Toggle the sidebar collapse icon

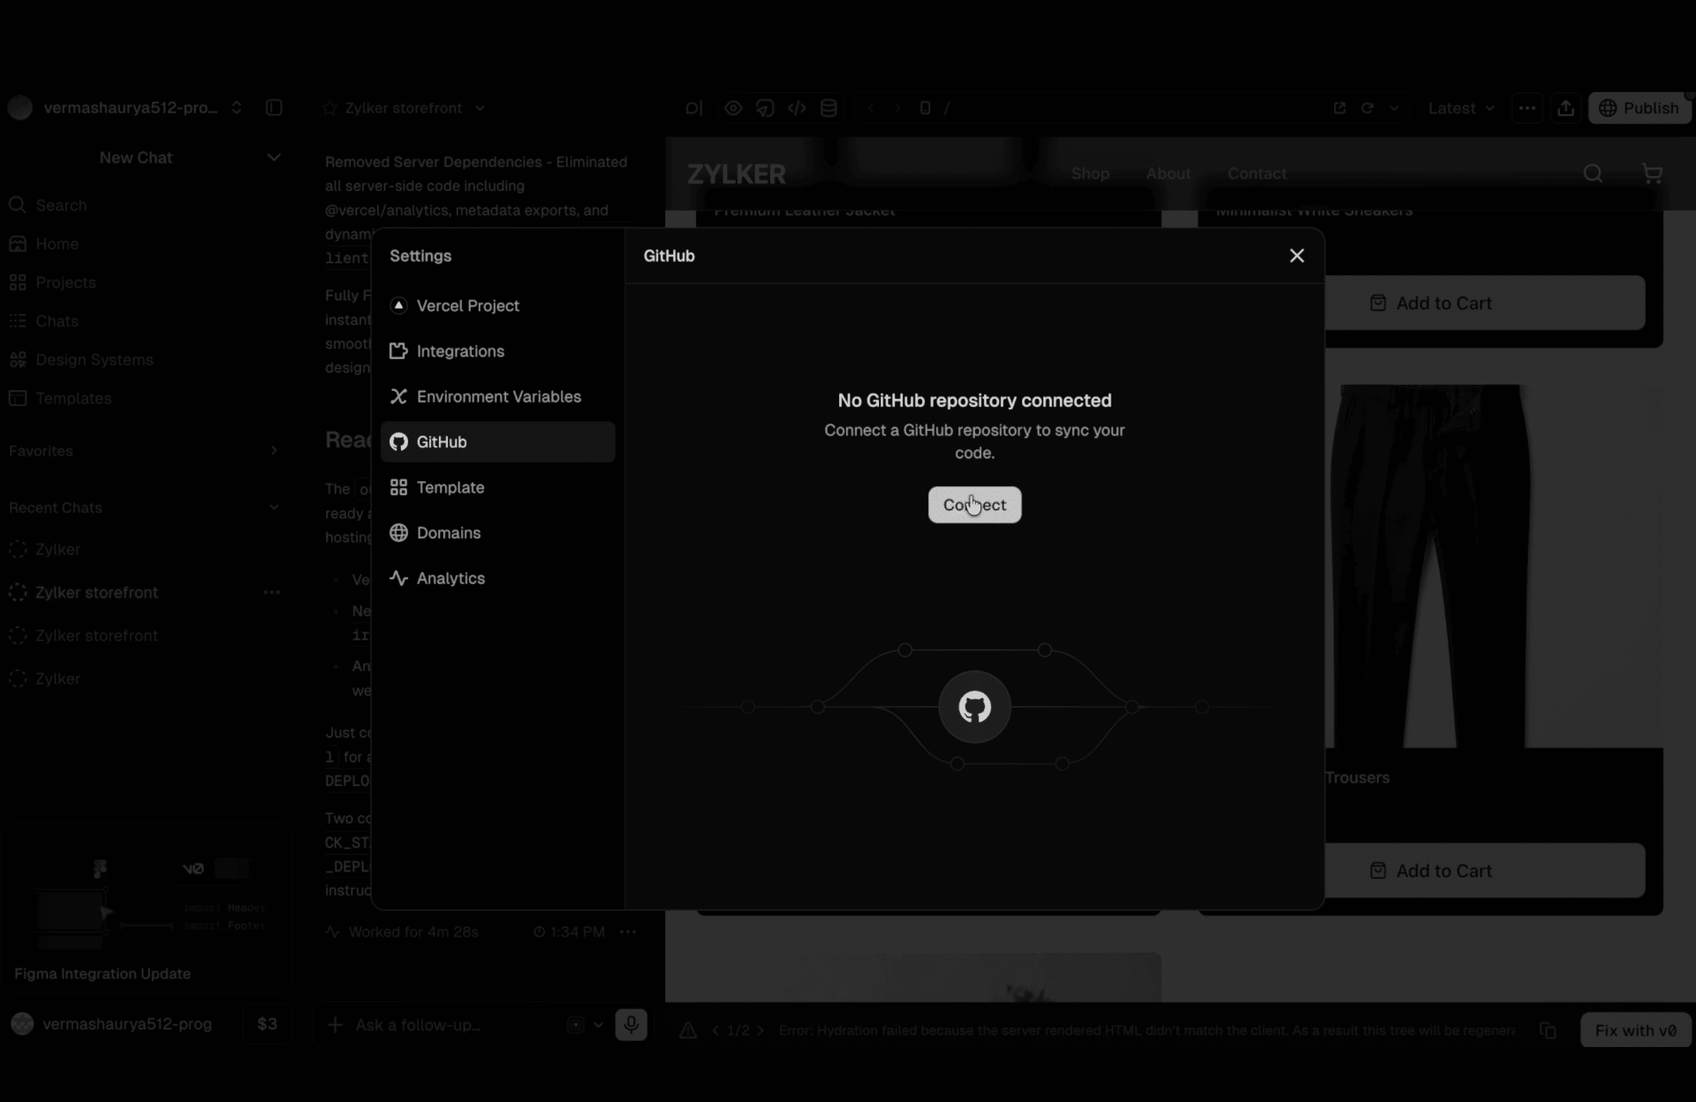tap(274, 108)
